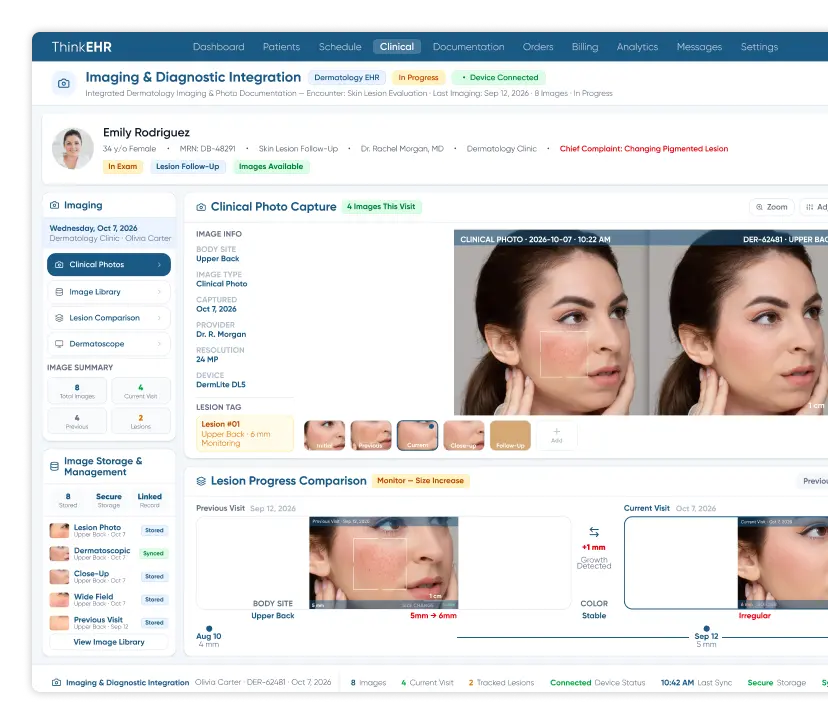828x724 pixels.
Task: Click the camera icon beside Imaging & Diagnostic Integration
Action: coord(63,83)
